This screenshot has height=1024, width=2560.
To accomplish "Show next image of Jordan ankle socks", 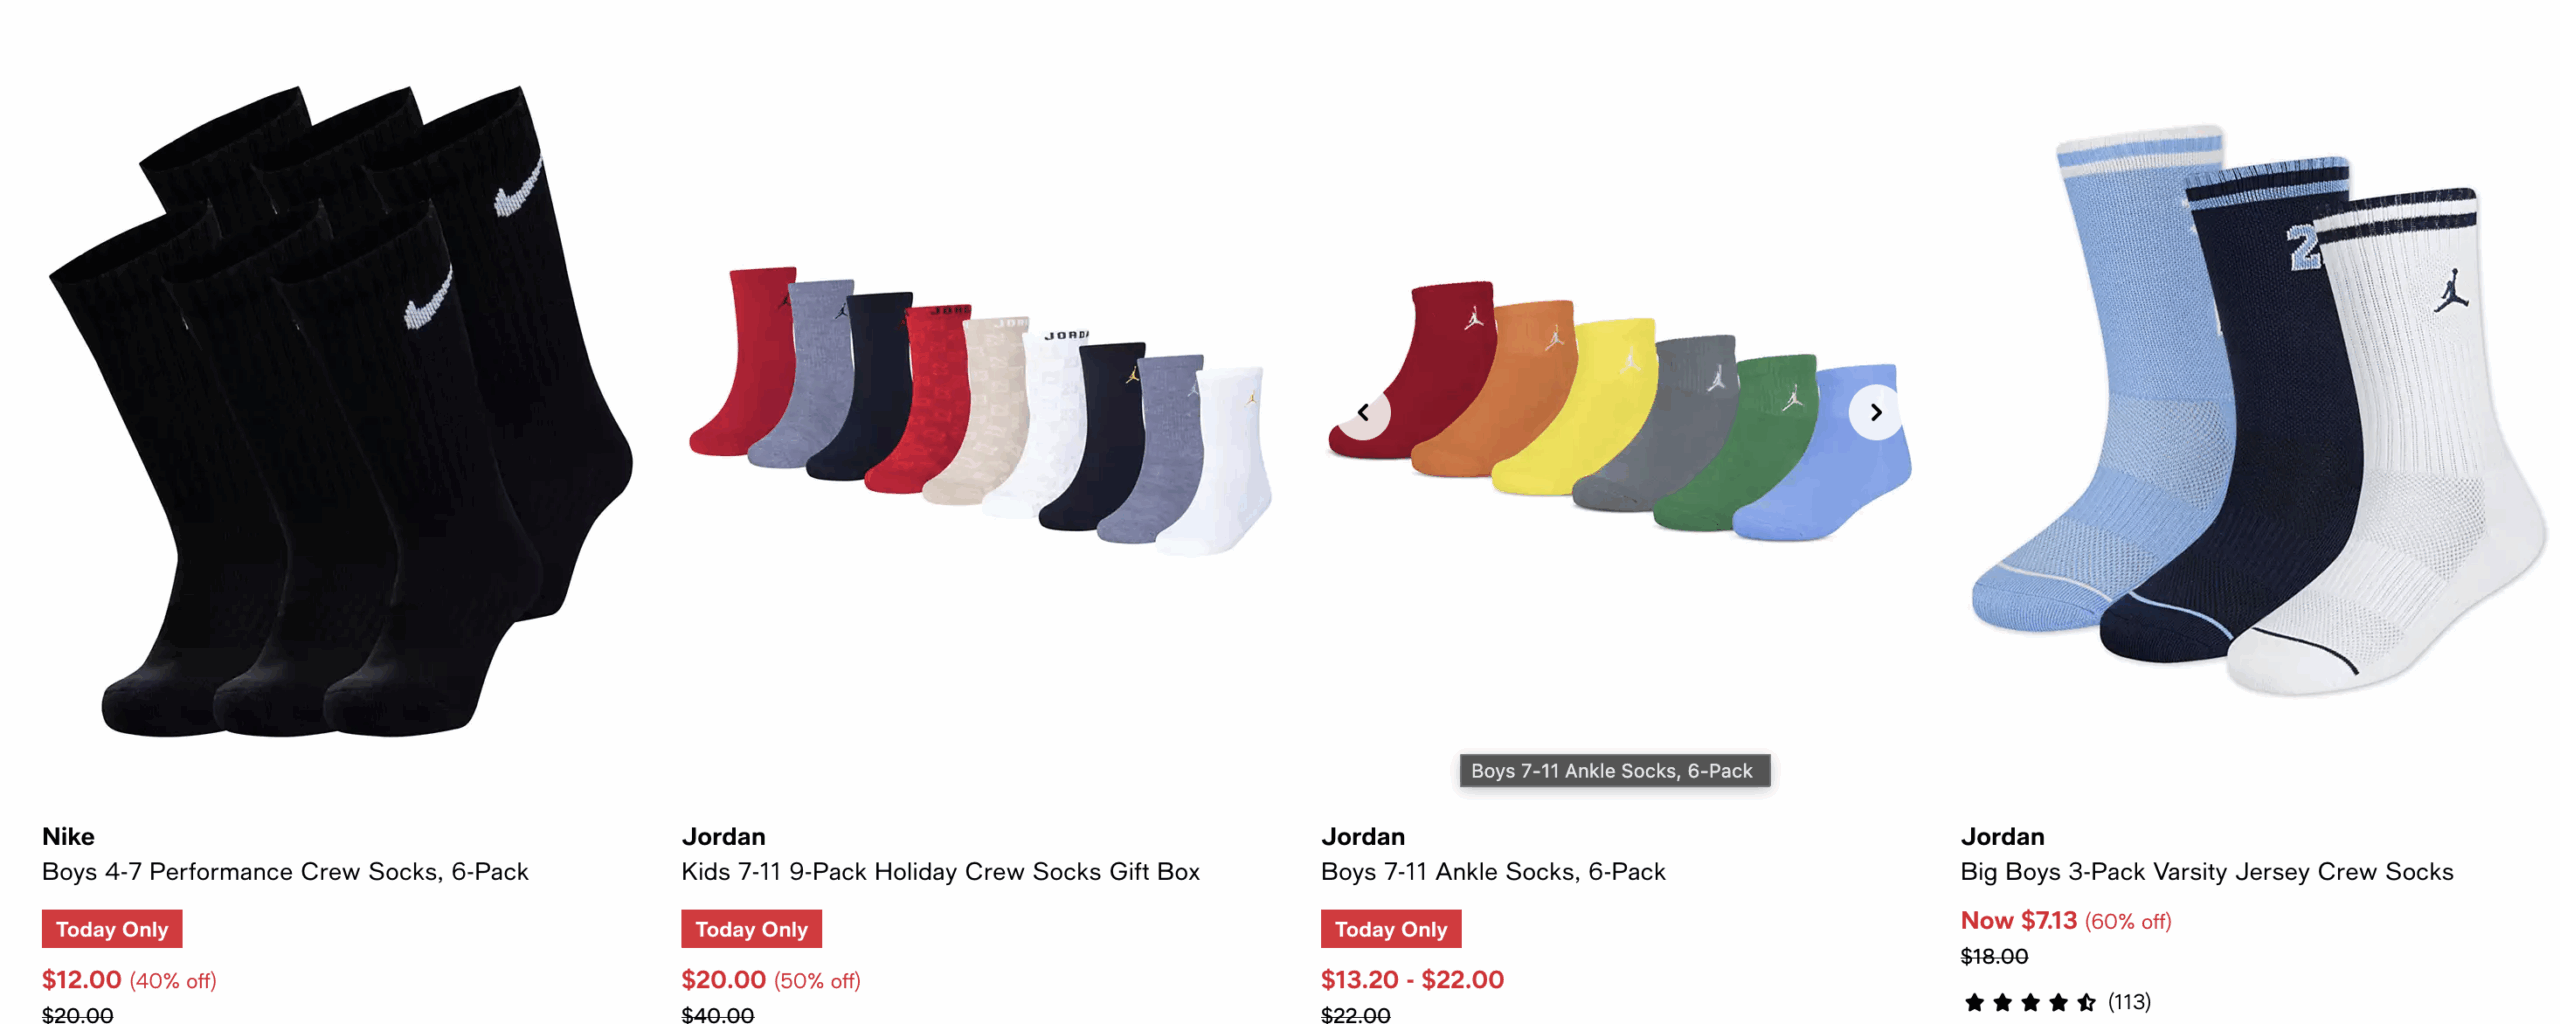I will pyautogui.click(x=1875, y=412).
